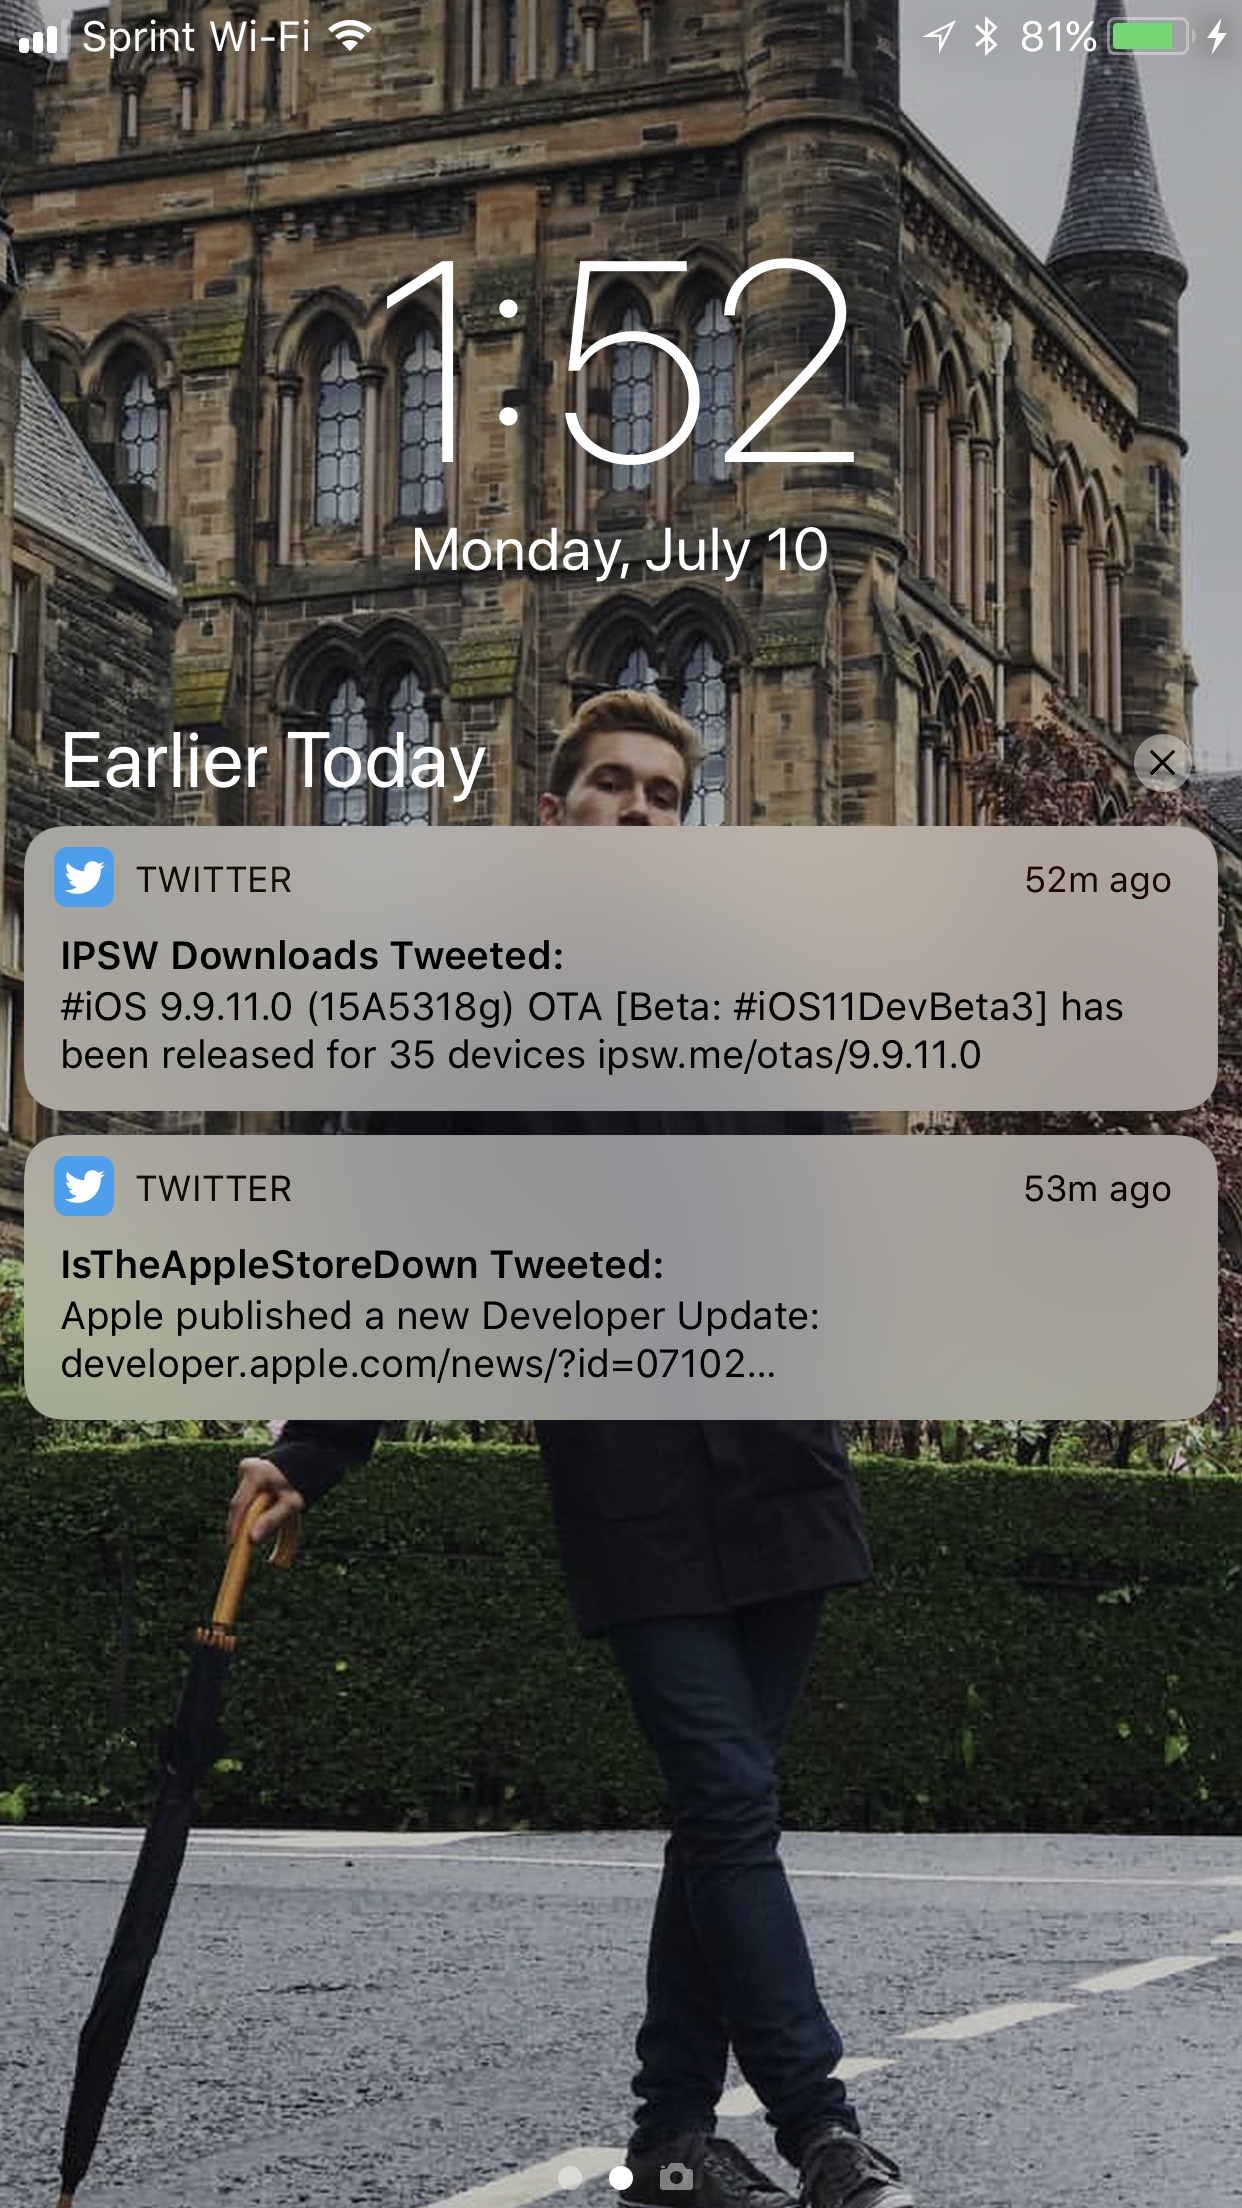The image size is (1242, 2208).
Task: Tap the Twitter icon on IPSW Downloads notification
Action: coord(84,878)
